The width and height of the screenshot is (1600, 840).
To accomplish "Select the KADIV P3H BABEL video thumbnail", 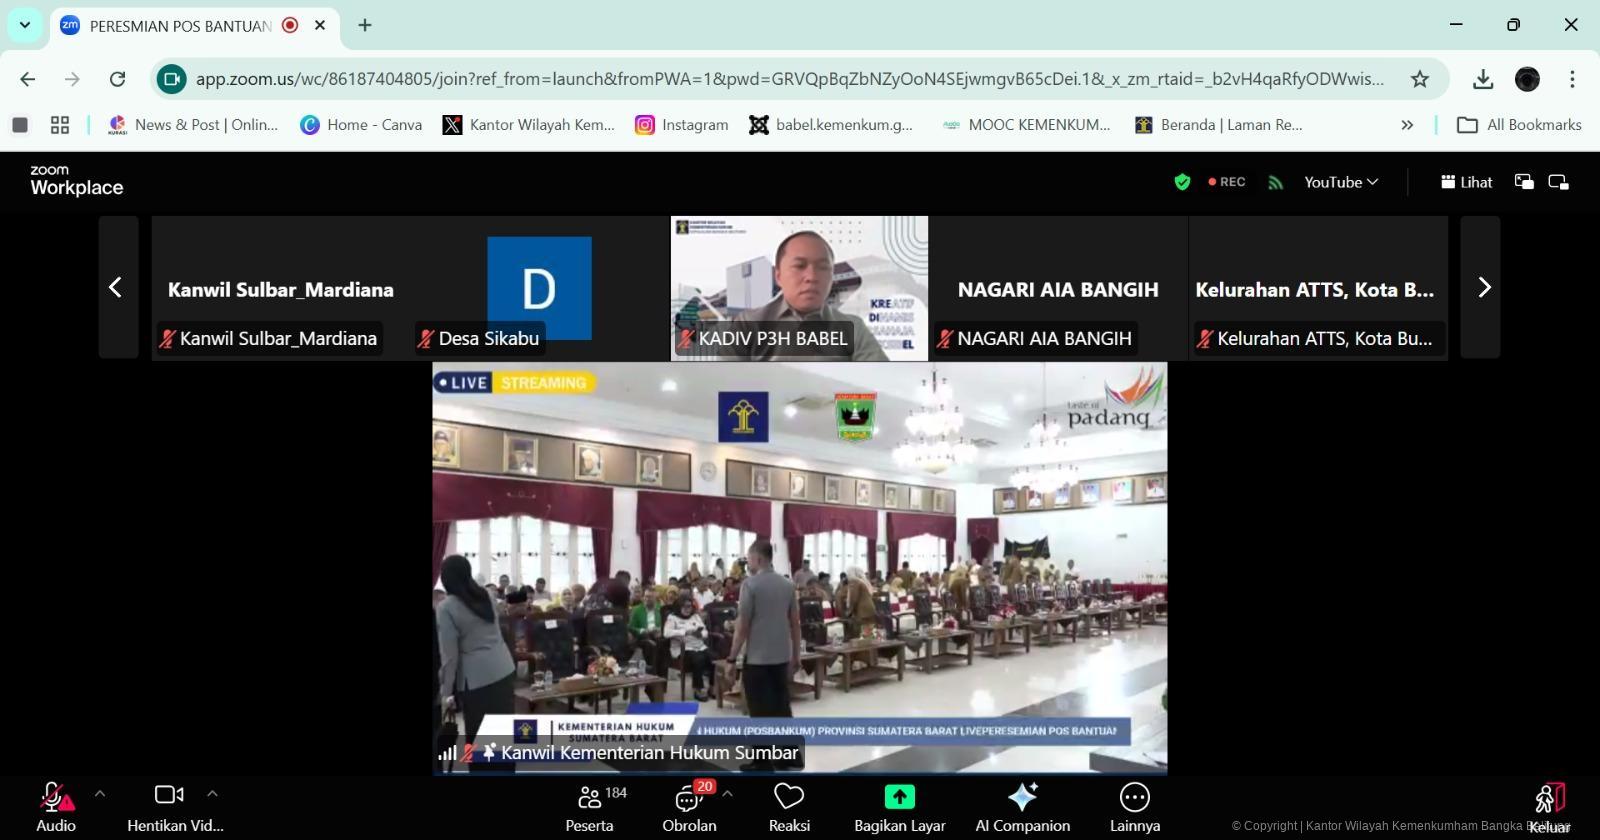I will tap(799, 287).
